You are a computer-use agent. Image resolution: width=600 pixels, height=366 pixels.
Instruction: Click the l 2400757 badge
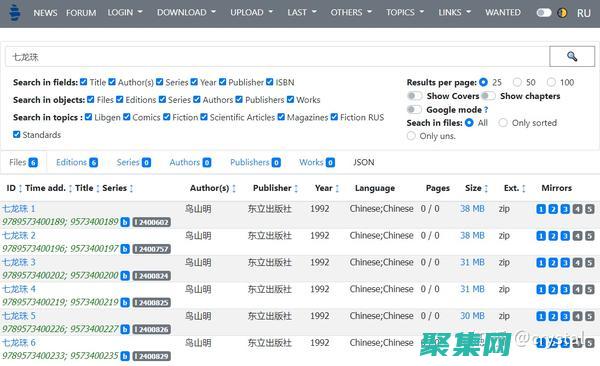click(152, 249)
